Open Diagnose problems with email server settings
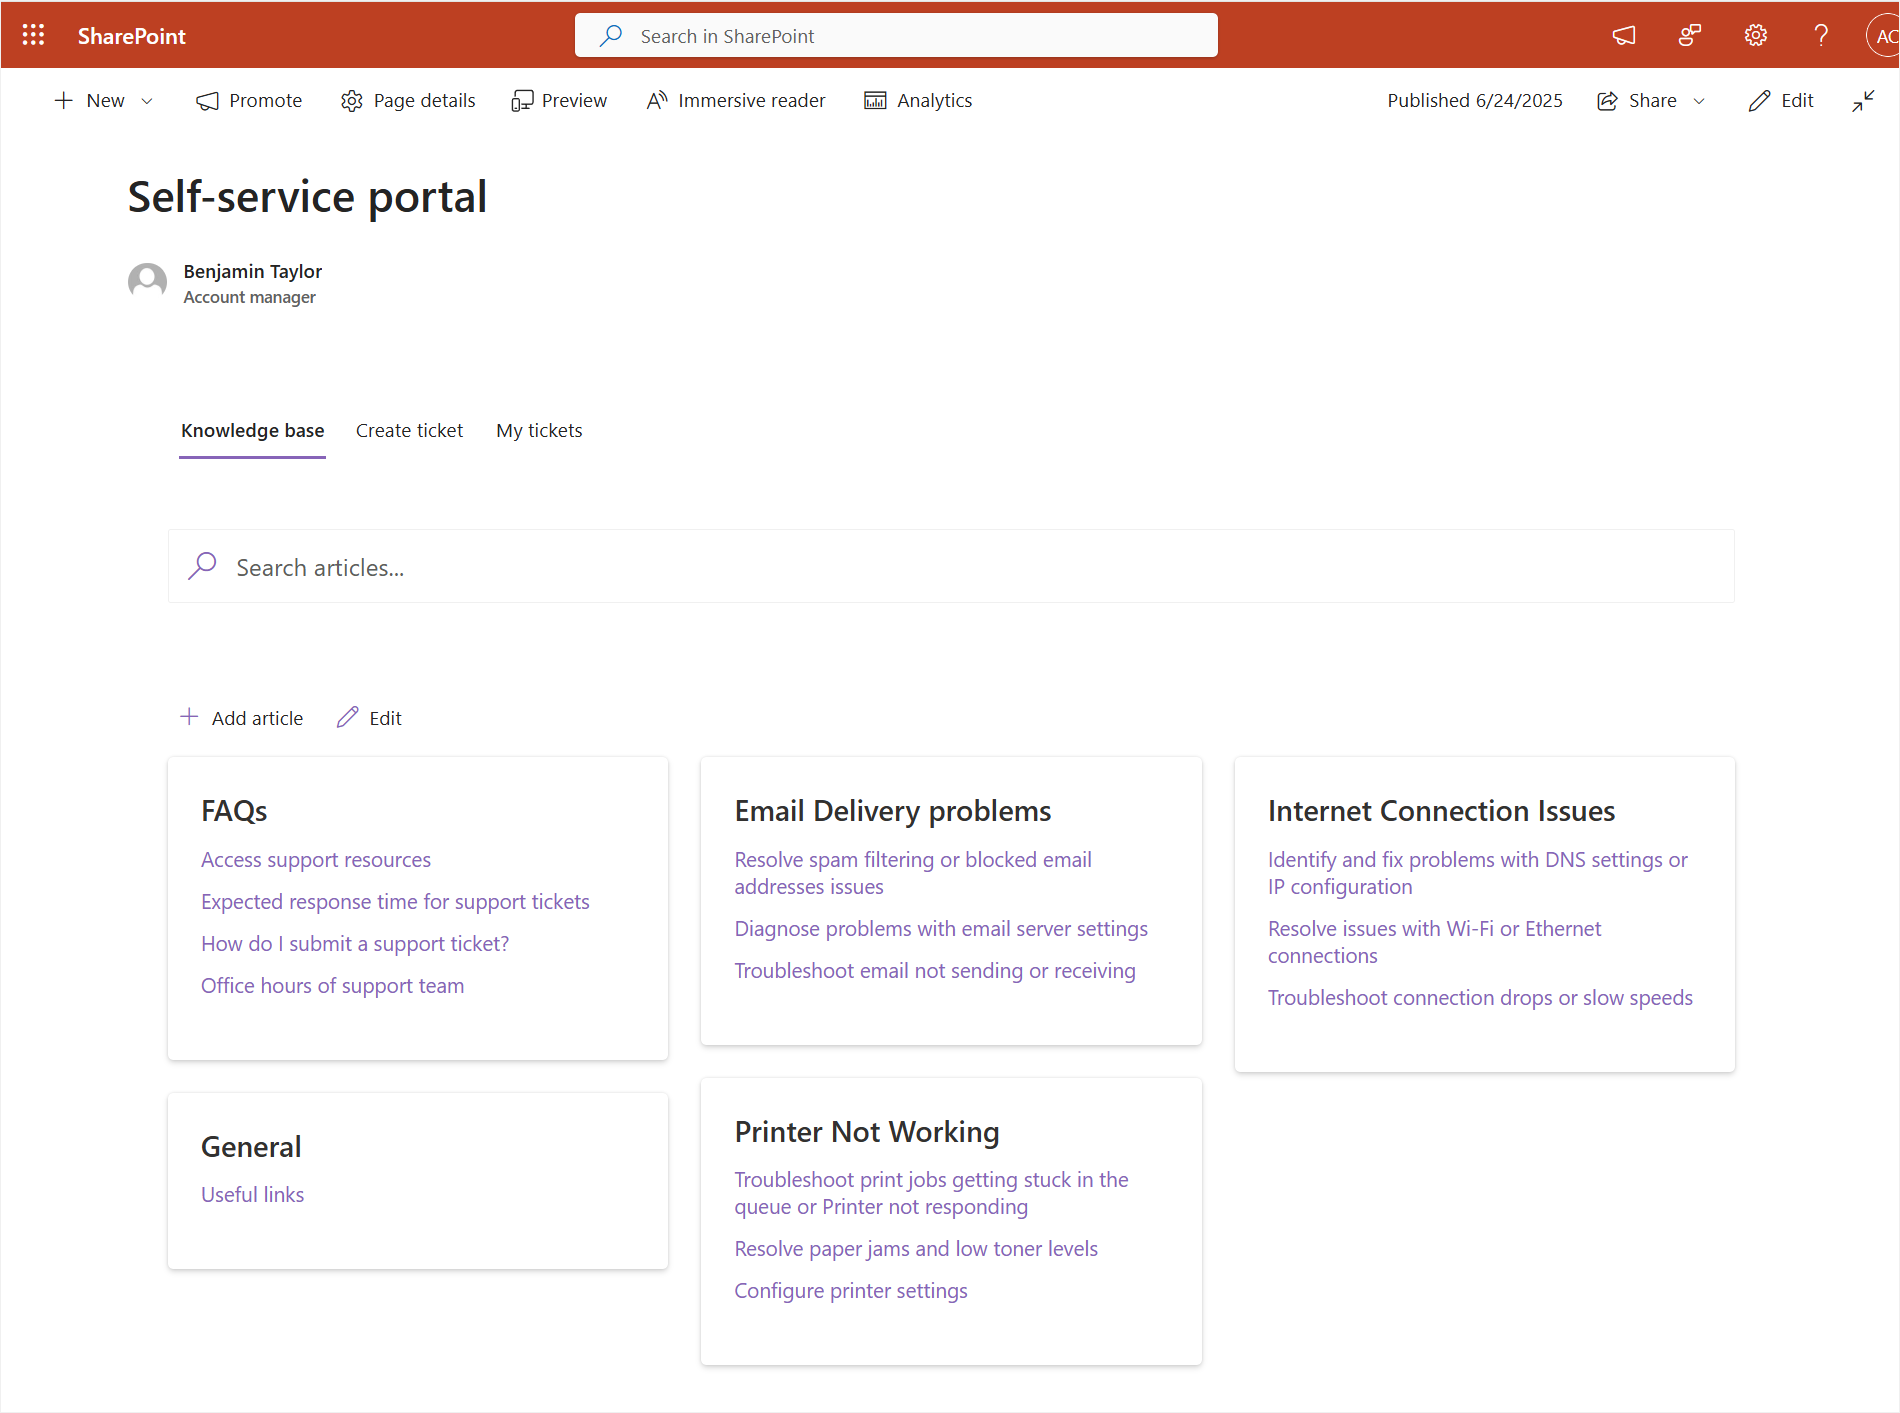Viewport: 1900px width, 1413px height. pyautogui.click(x=941, y=929)
